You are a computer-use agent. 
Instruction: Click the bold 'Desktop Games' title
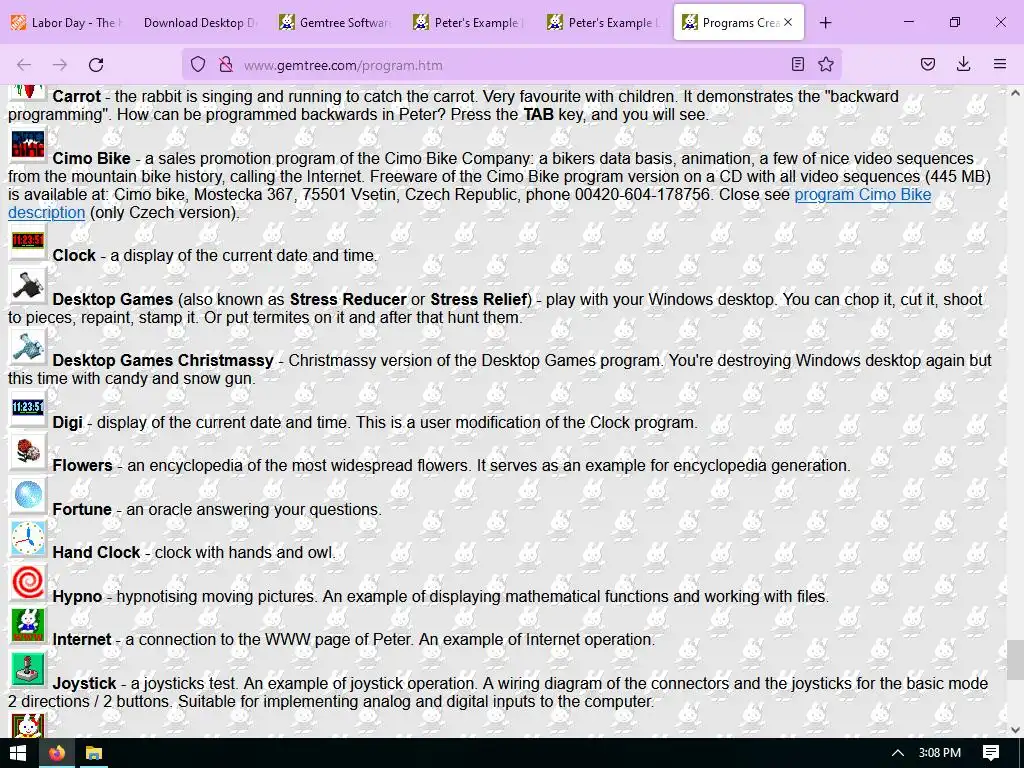tap(112, 300)
